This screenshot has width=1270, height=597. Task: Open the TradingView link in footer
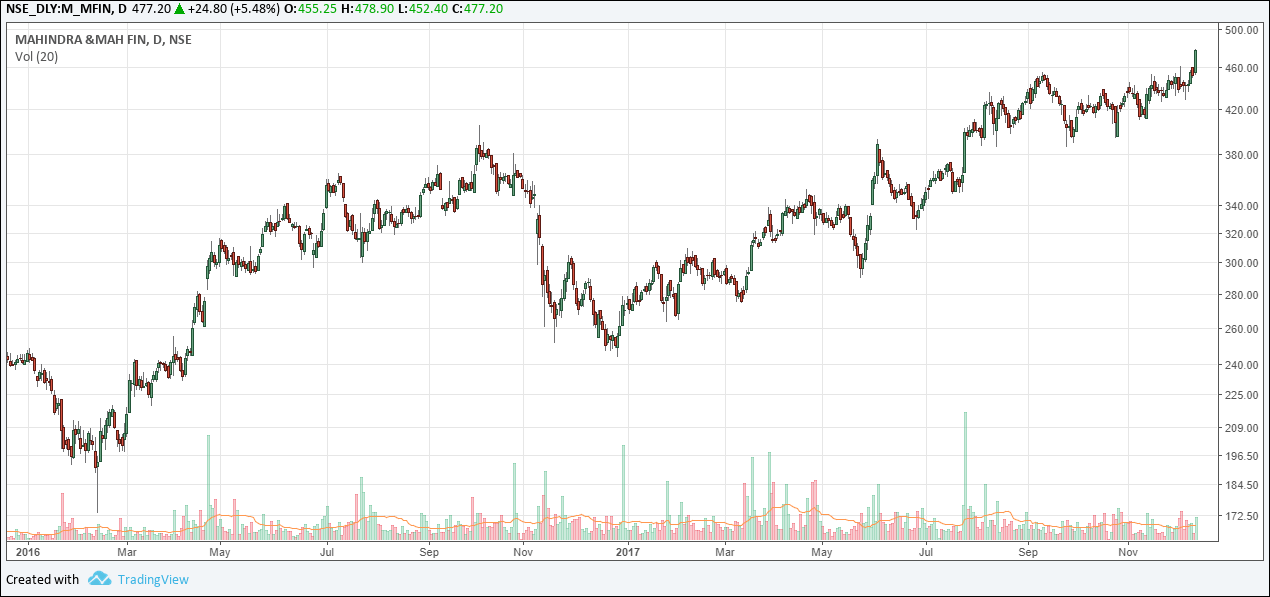pos(152,579)
